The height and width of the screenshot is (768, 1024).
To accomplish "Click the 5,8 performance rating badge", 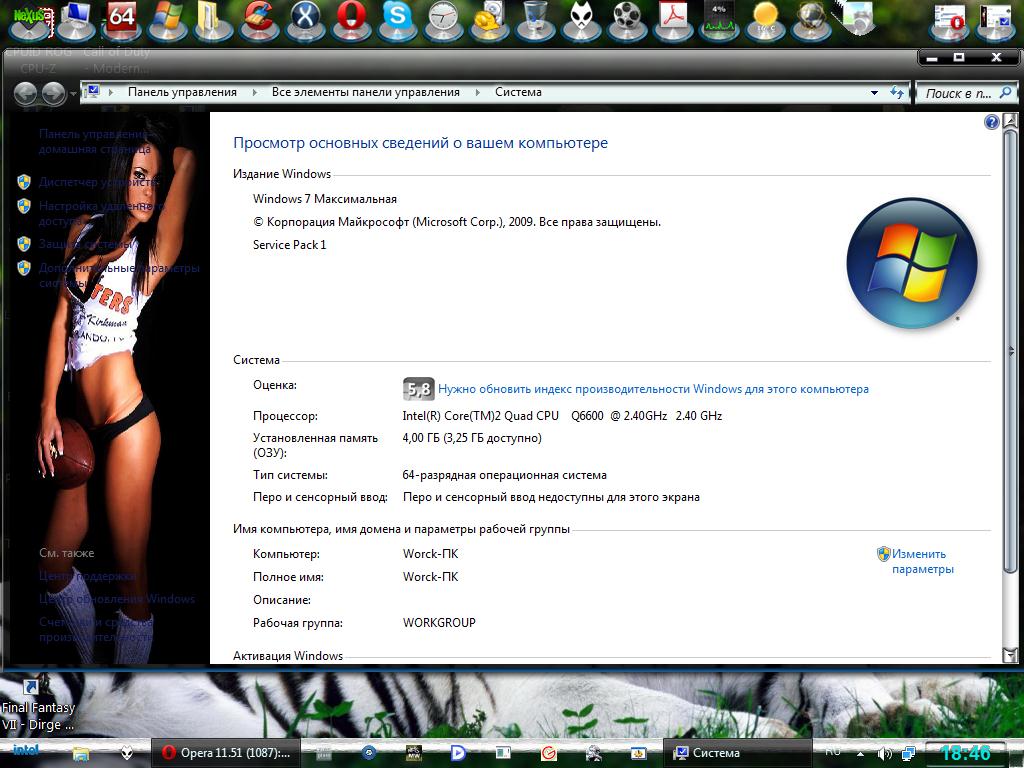I will 419,389.
